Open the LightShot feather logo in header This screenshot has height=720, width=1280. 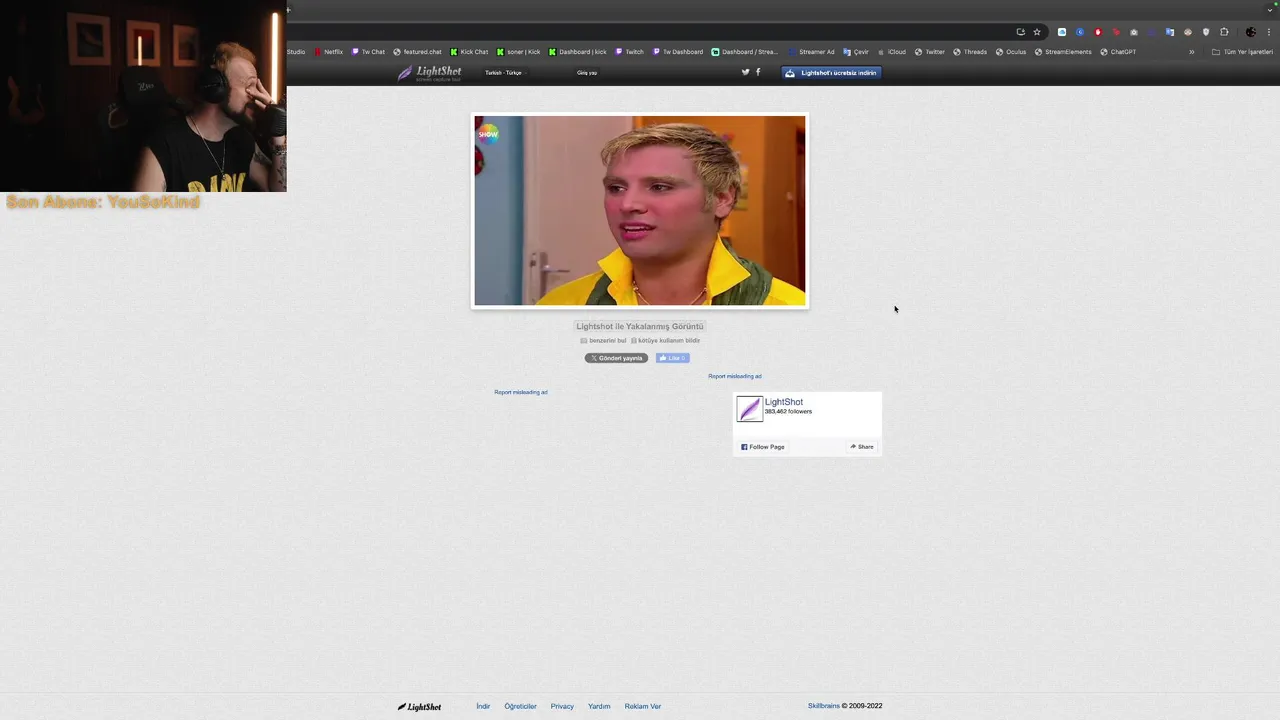pos(430,73)
